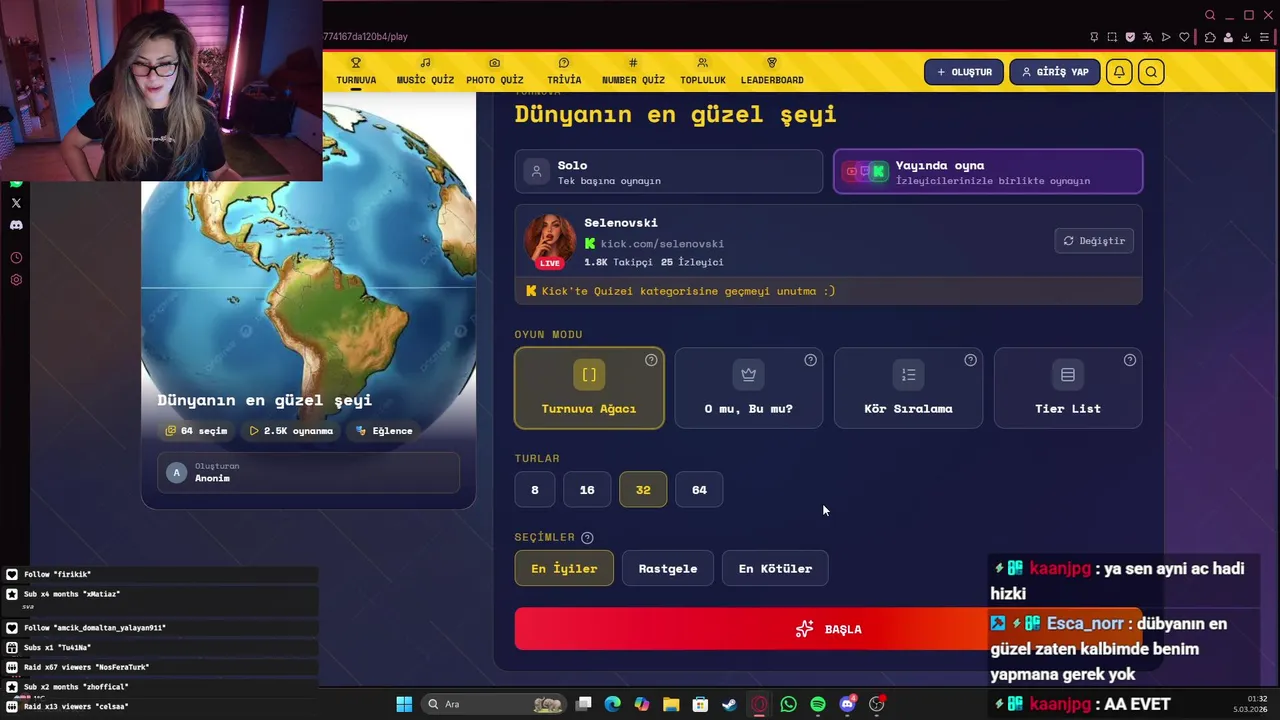
Task: Open the notifications bell button
Action: 1120,72
